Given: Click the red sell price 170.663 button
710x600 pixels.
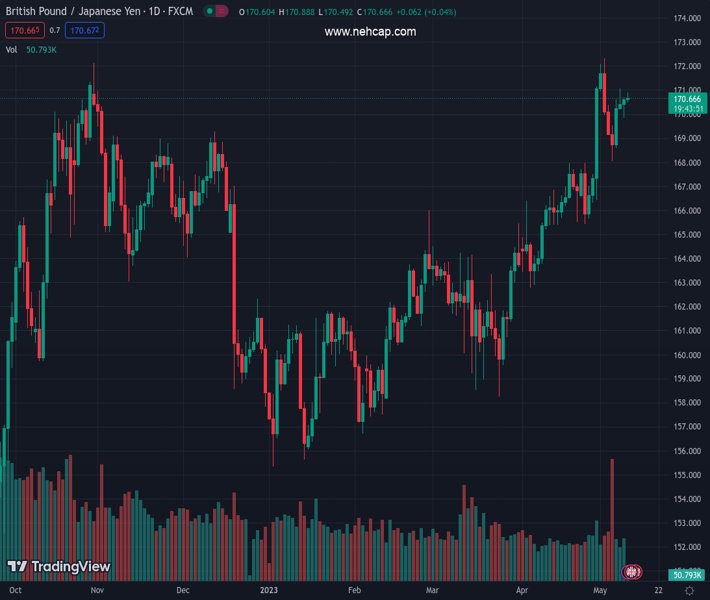Looking at the screenshot, I should pyautogui.click(x=23, y=30).
